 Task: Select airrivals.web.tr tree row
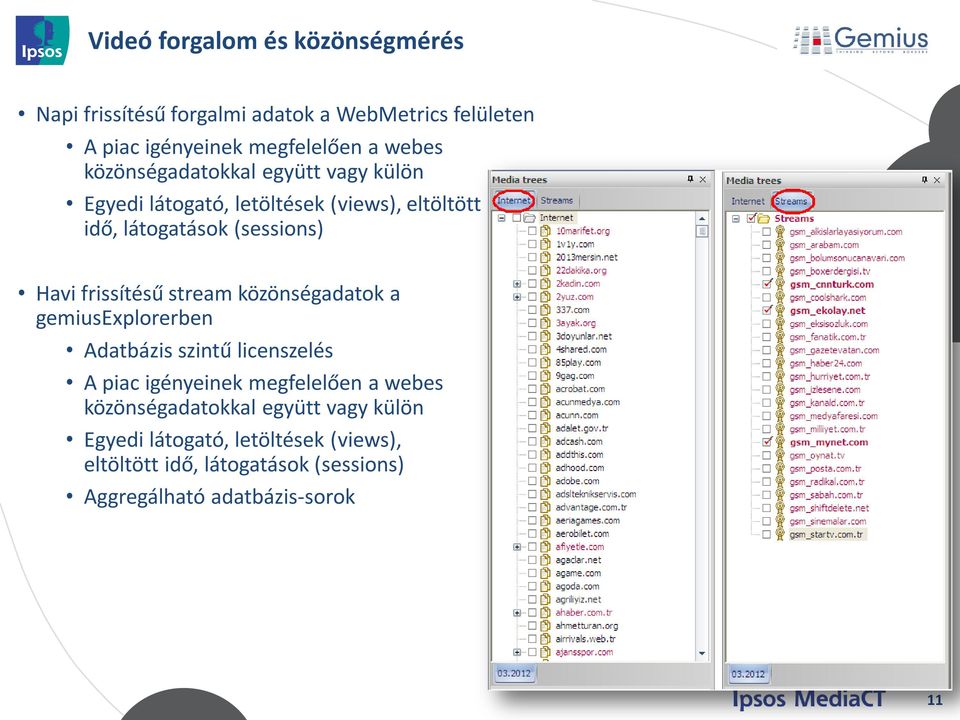585,639
